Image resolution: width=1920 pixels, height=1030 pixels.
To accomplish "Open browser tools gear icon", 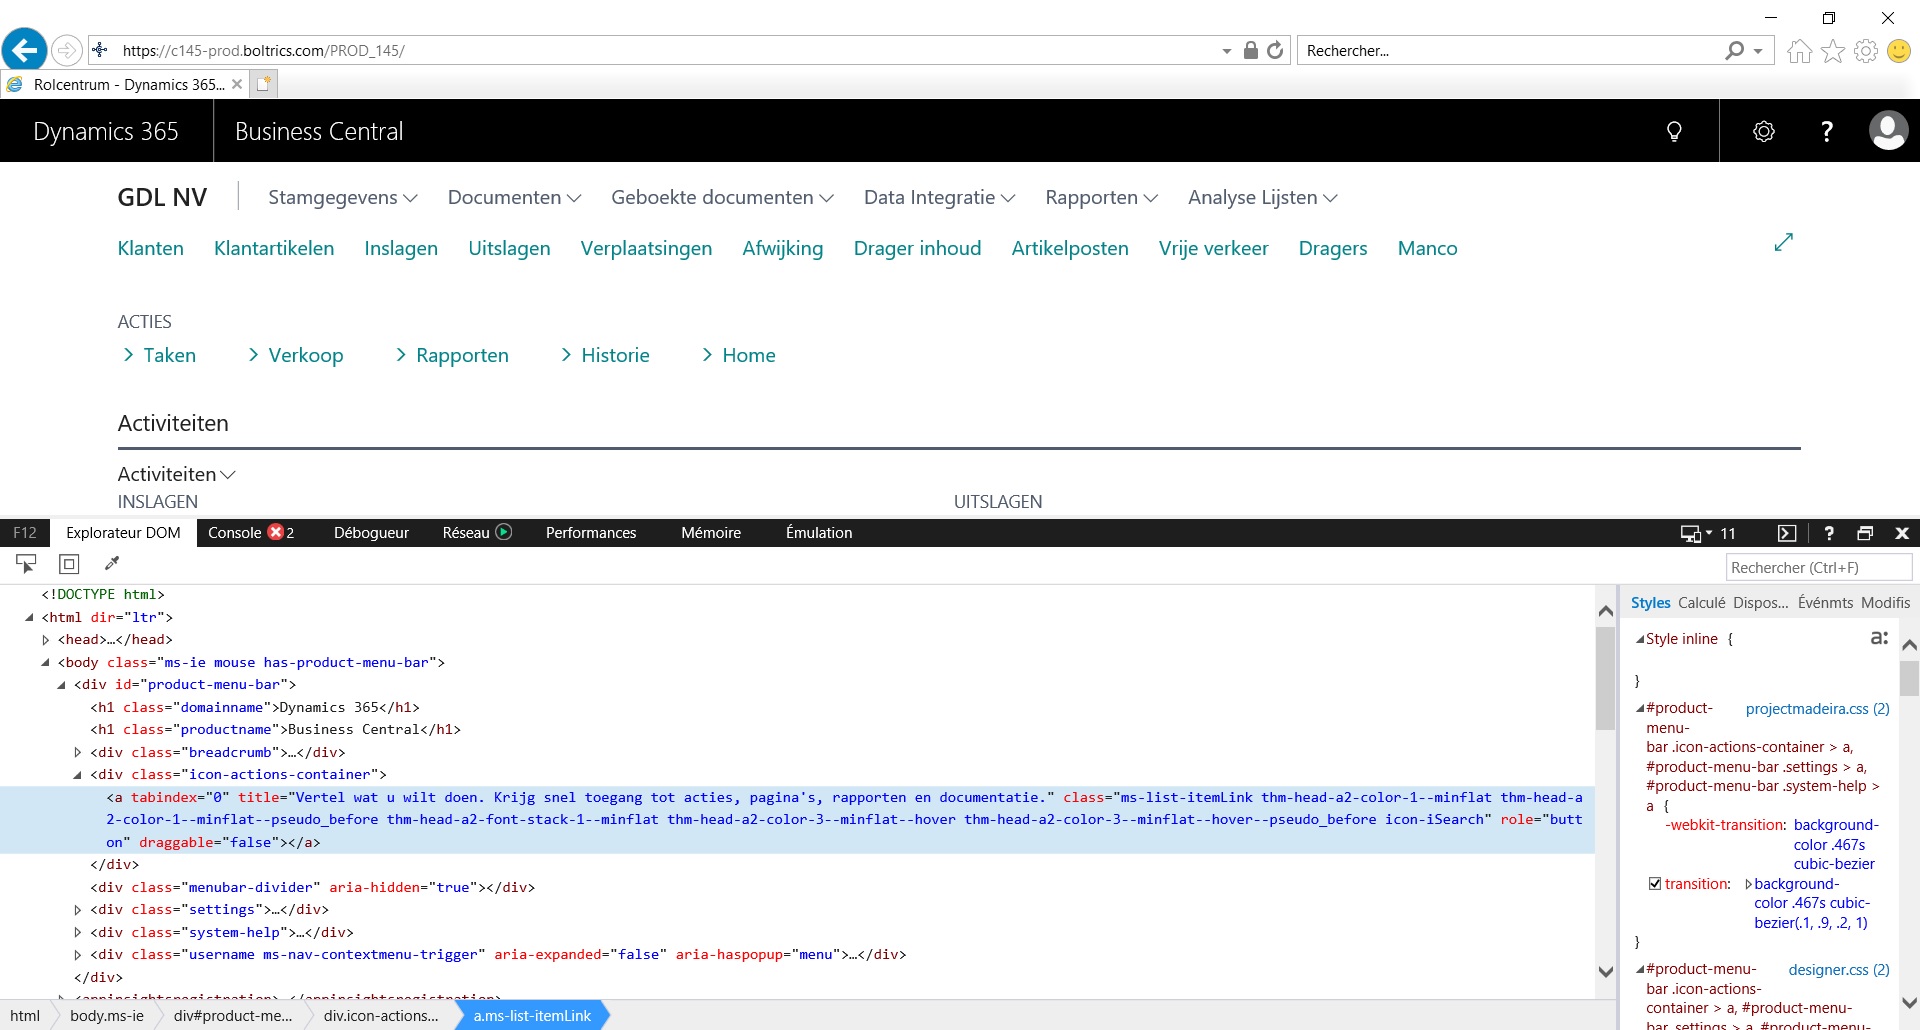I will (x=1865, y=51).
